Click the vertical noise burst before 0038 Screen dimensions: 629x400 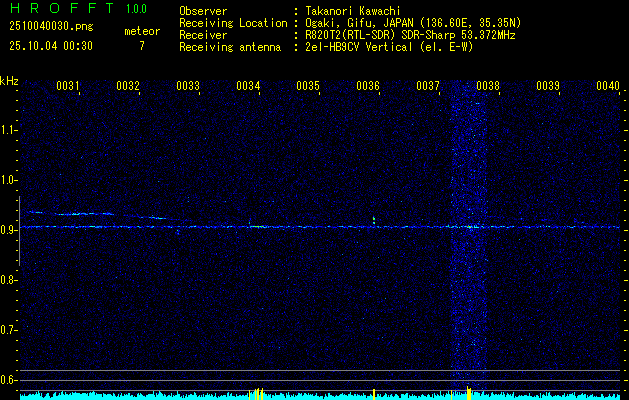469,237
